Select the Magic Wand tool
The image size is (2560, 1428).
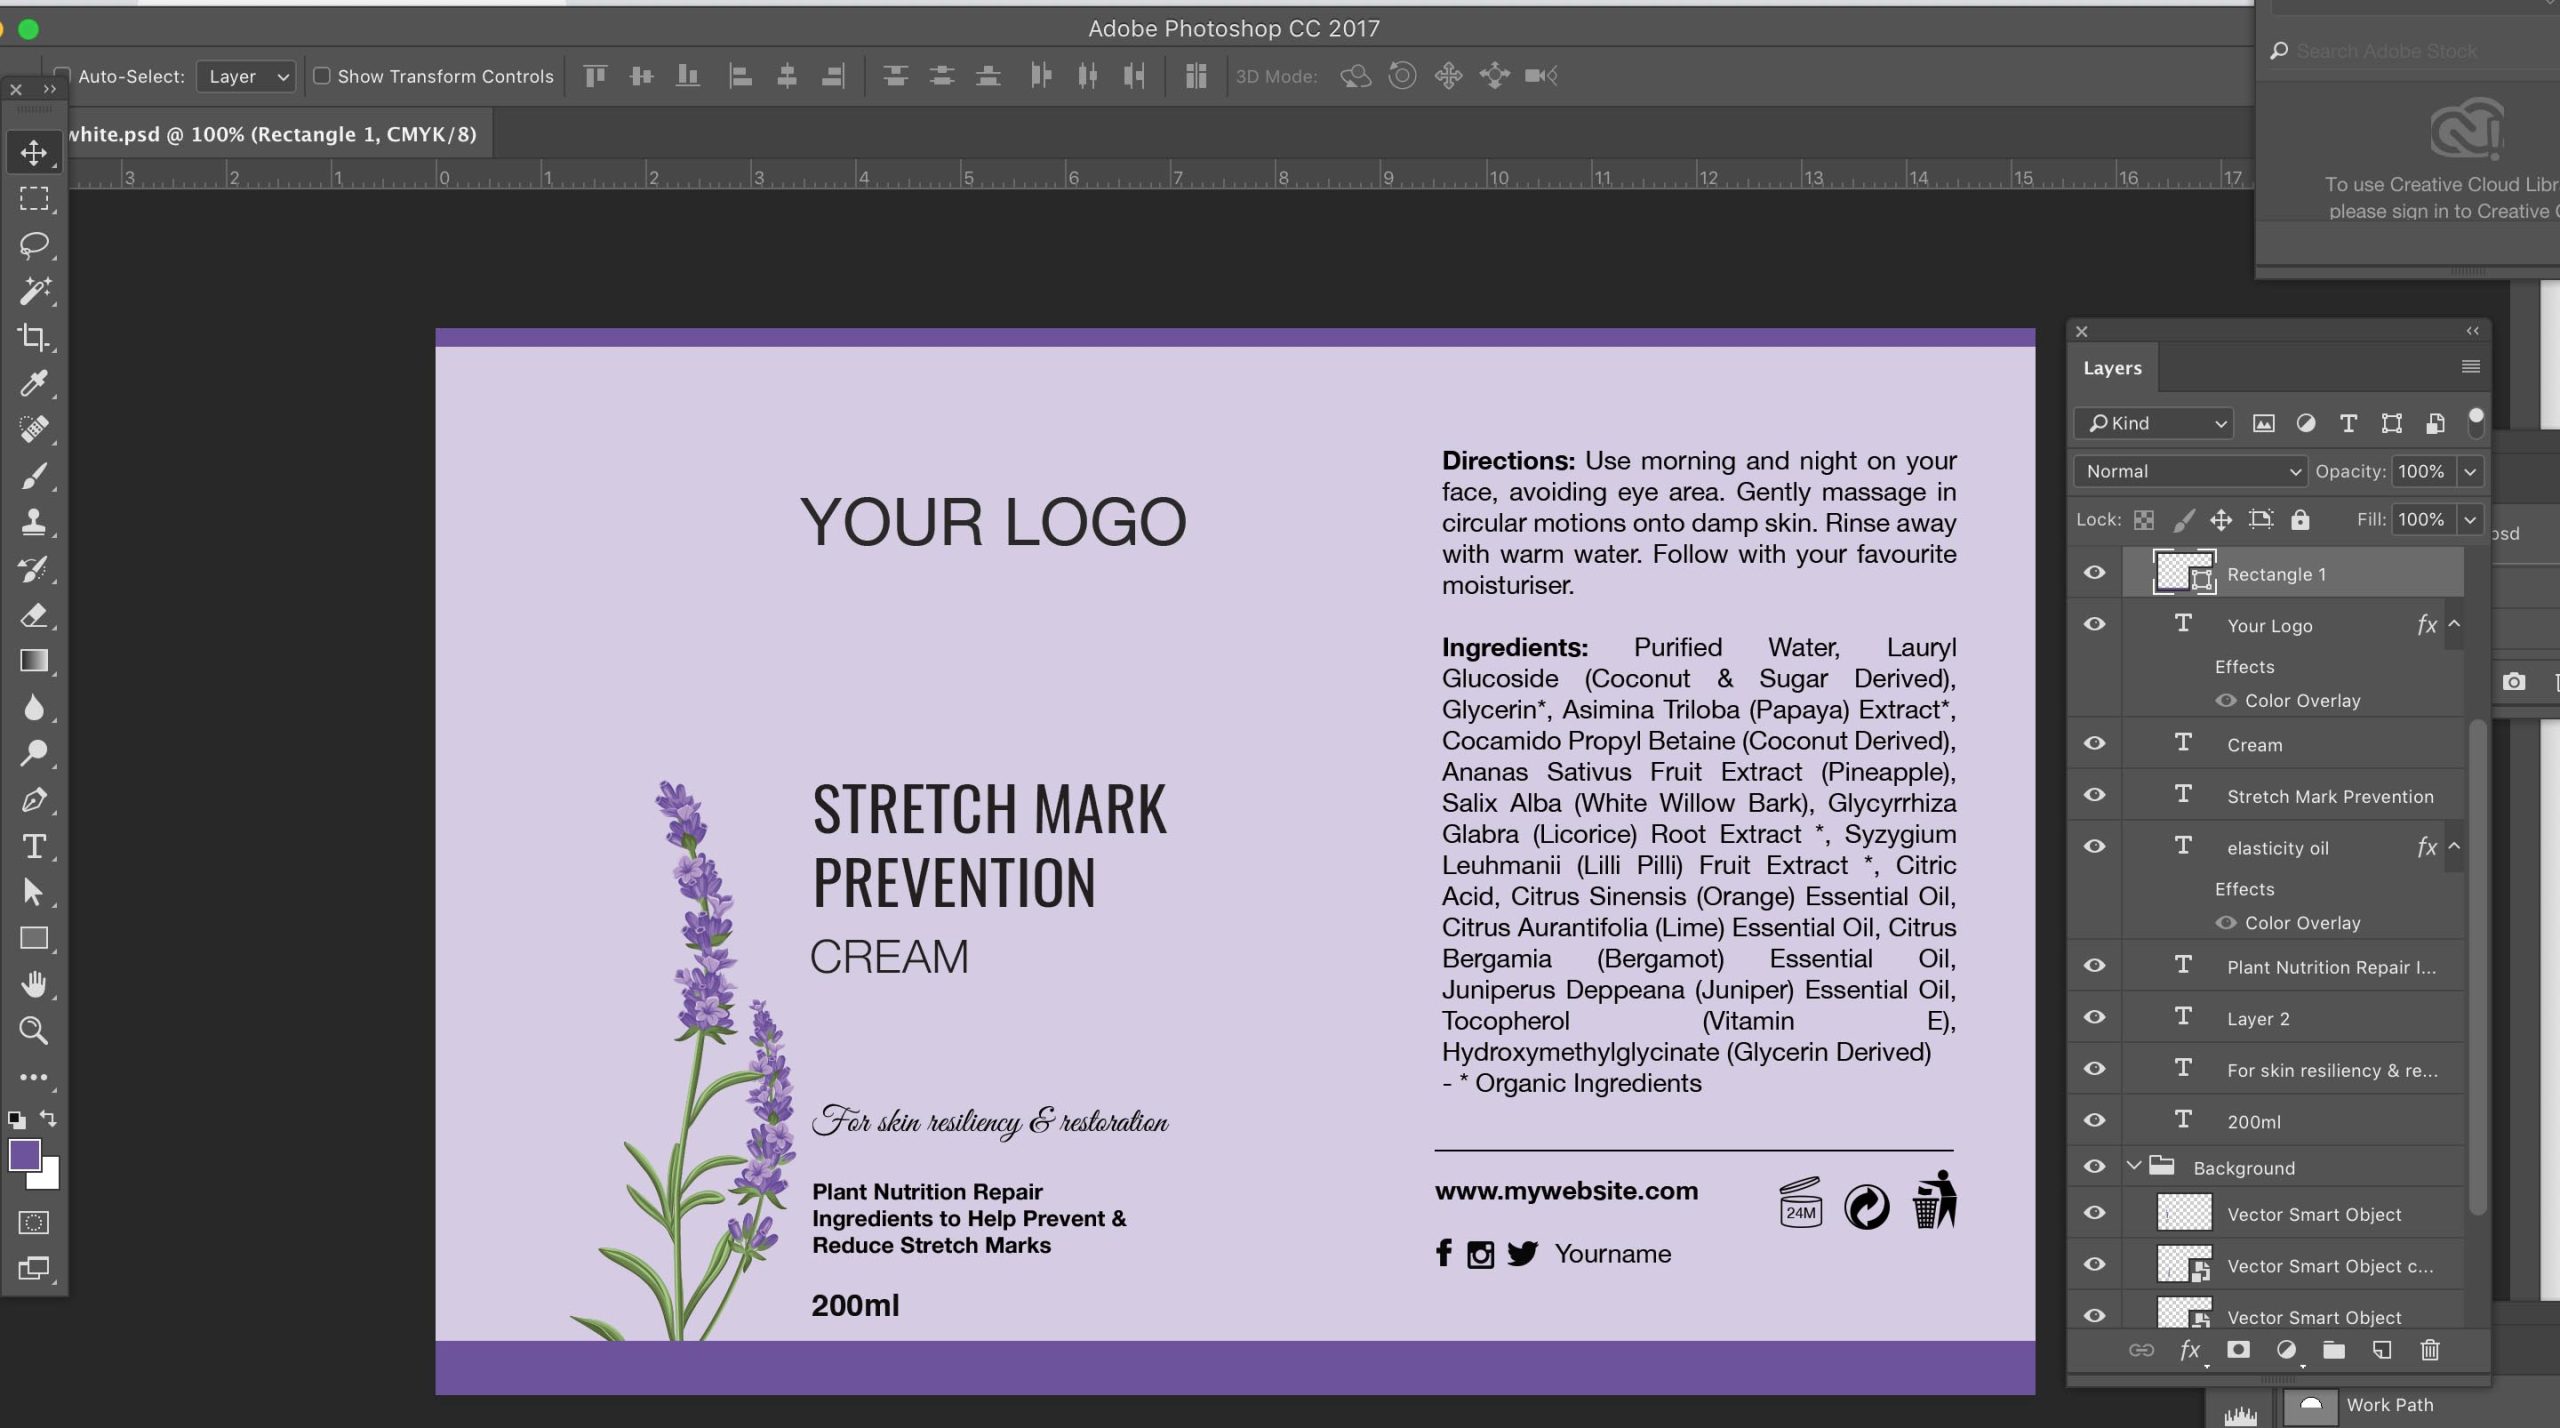34,291
